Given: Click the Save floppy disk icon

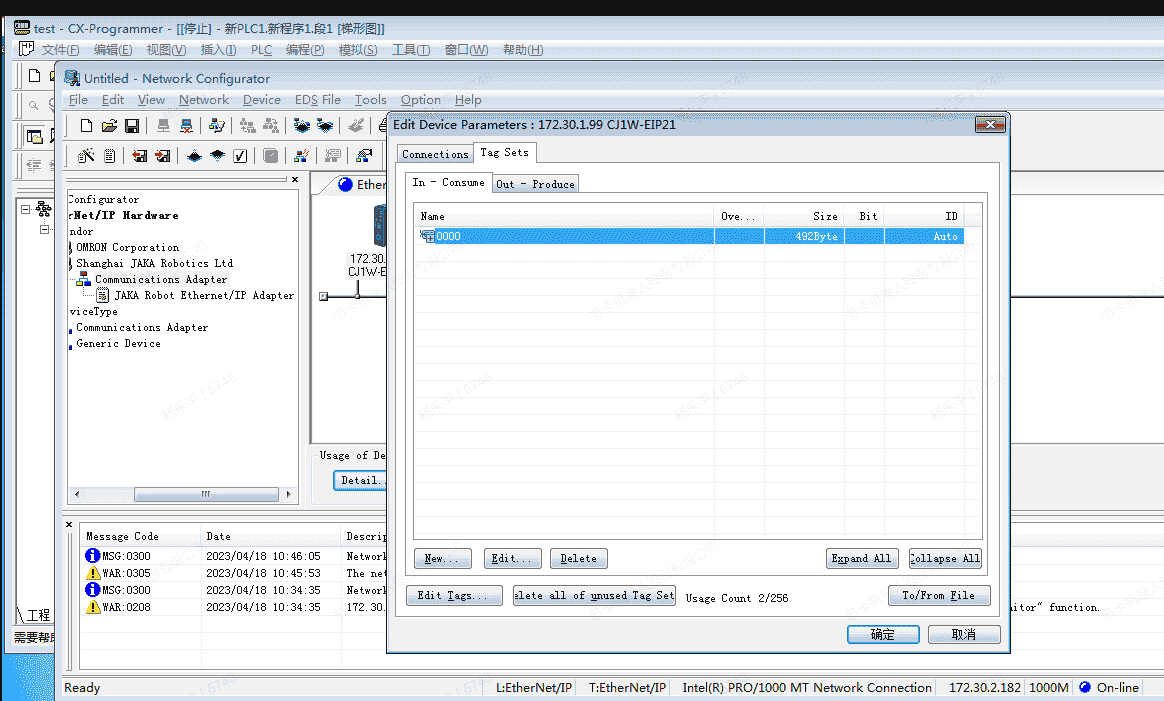Looking at the screenshot, I should point(131,126).
